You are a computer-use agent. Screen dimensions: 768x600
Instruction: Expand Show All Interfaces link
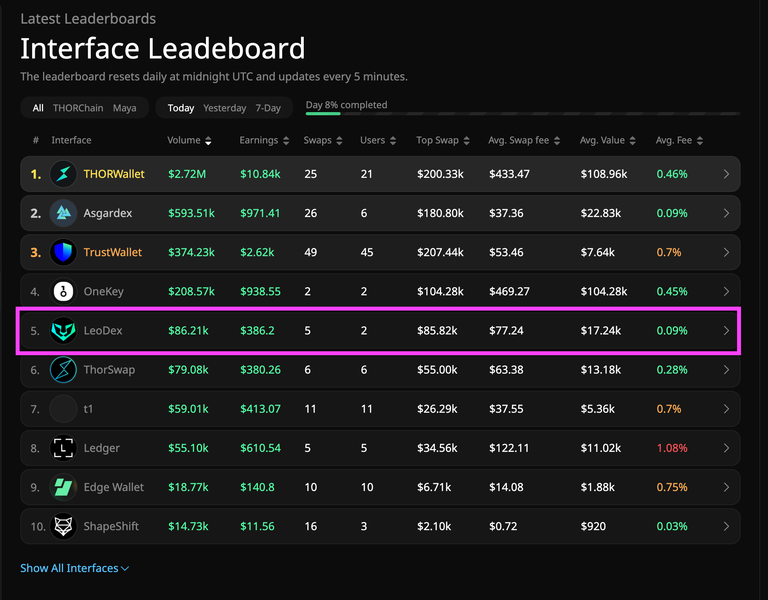pos(74,568)
